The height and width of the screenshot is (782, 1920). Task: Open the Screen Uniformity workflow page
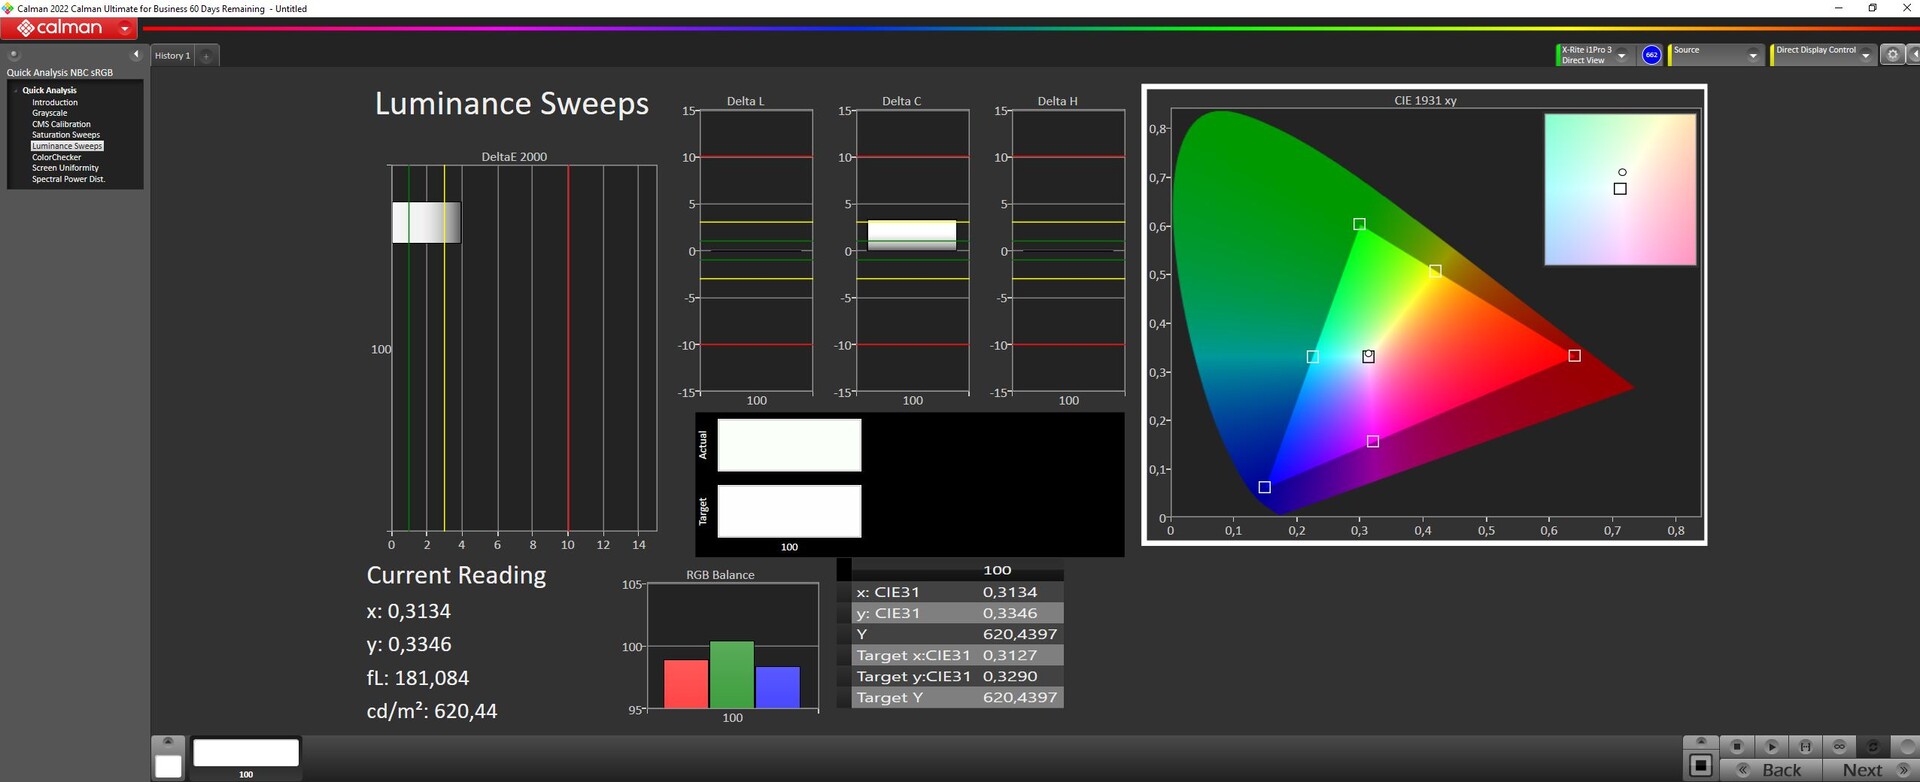pos(65,168)
